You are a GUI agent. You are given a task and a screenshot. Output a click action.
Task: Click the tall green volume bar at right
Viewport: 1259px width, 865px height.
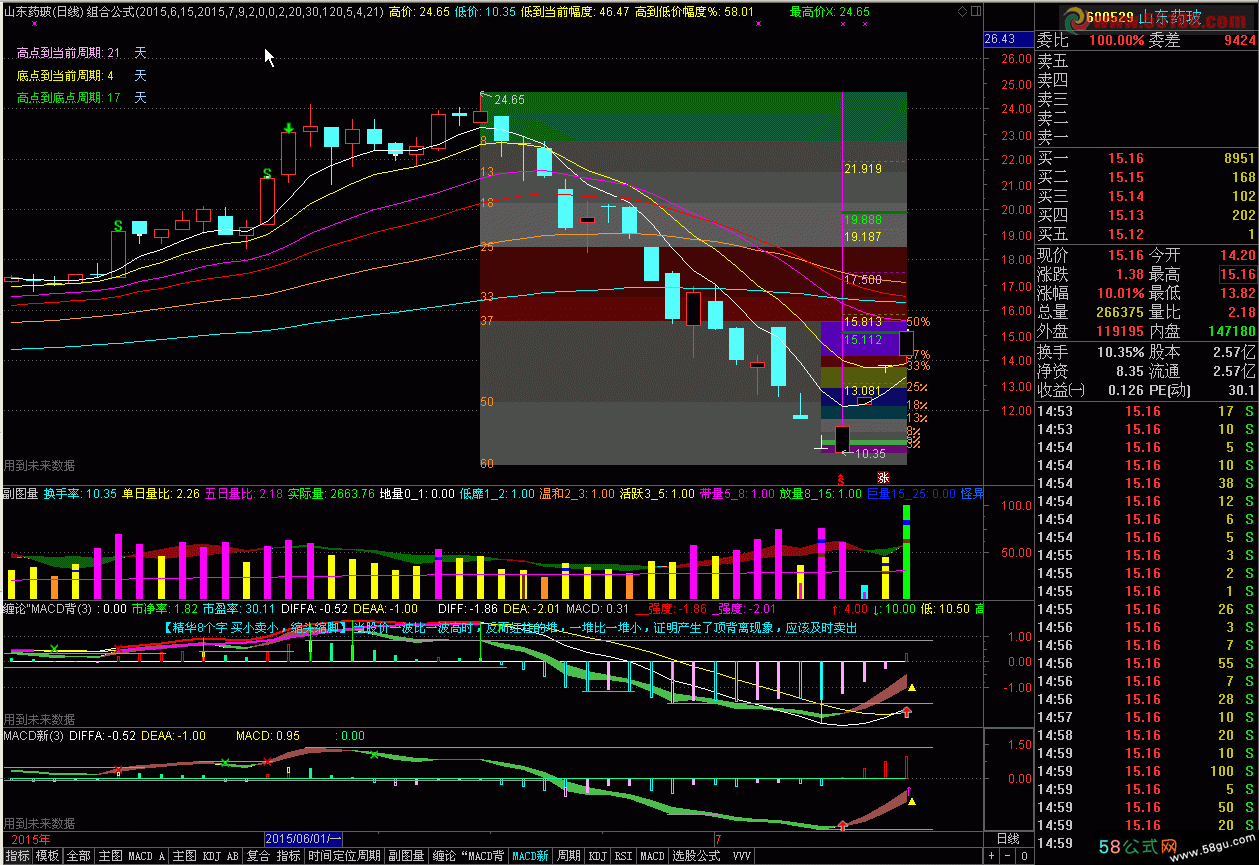pyautogui.click(x=906, y=551)
